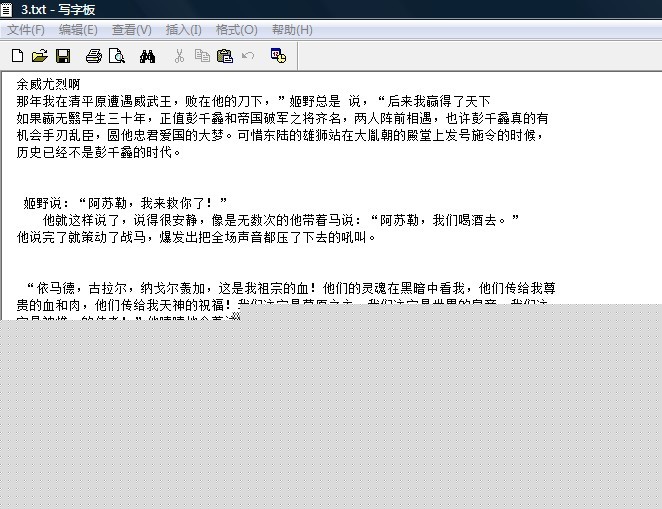
Task: Open the 查看(V) menu
Action: point(131,30)
